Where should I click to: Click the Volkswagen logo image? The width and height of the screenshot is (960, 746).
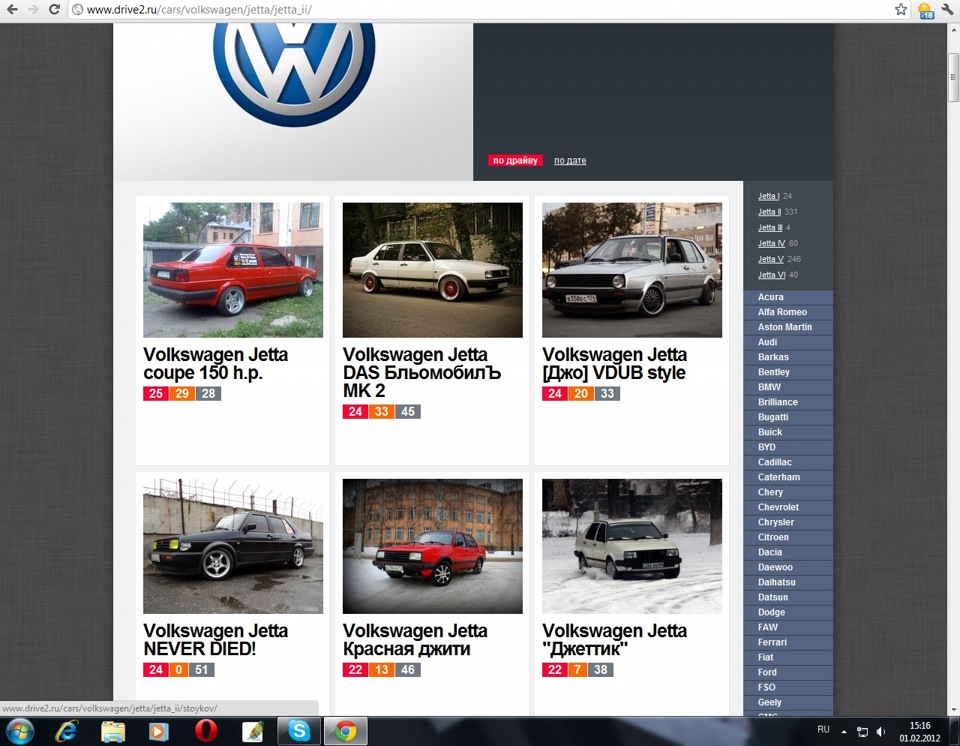294,73
